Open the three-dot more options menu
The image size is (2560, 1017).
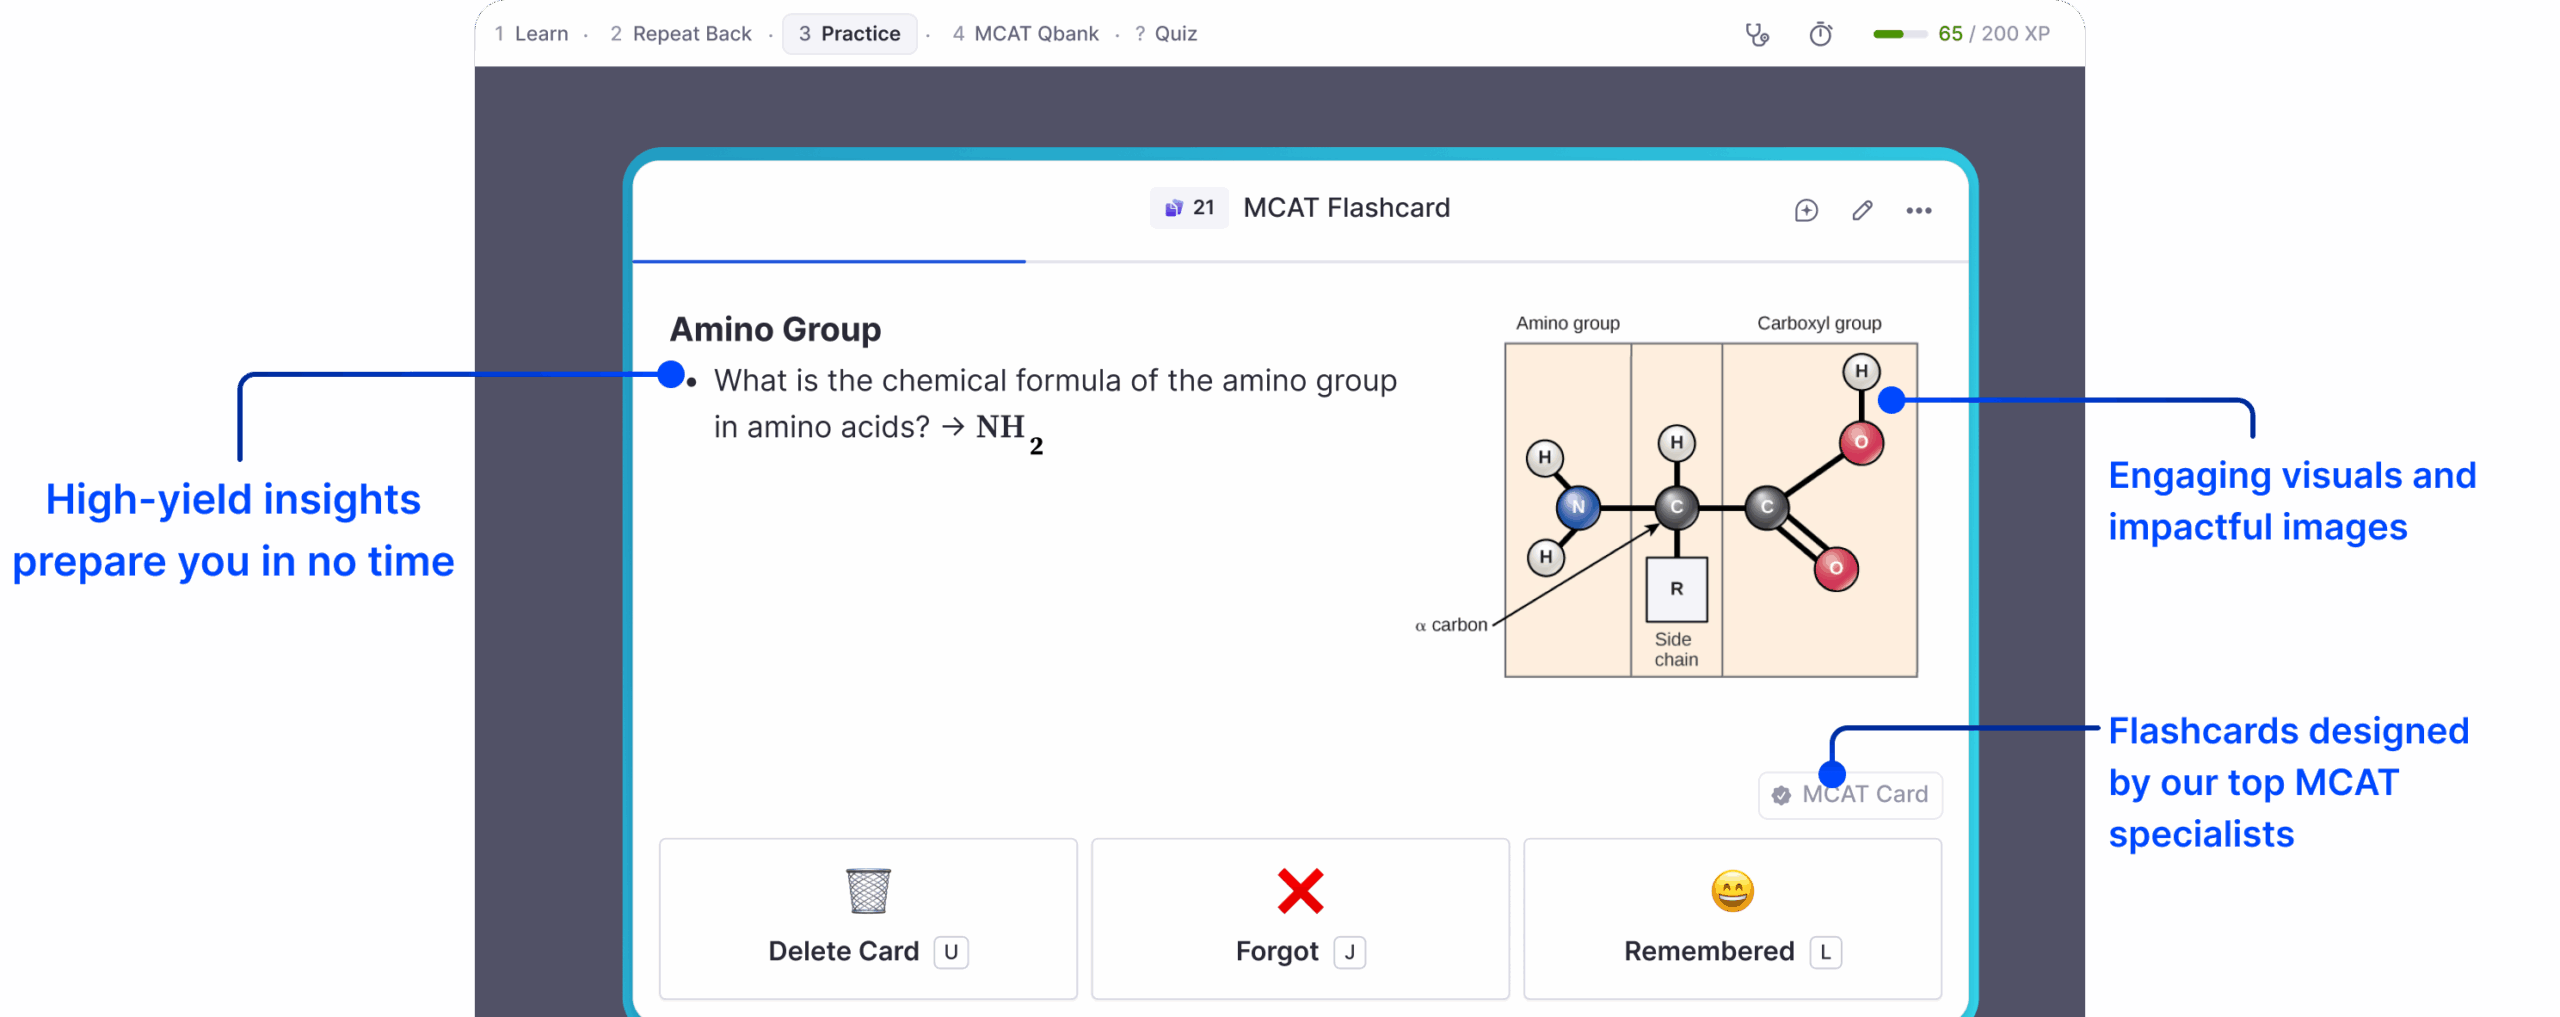[1918, 210]
